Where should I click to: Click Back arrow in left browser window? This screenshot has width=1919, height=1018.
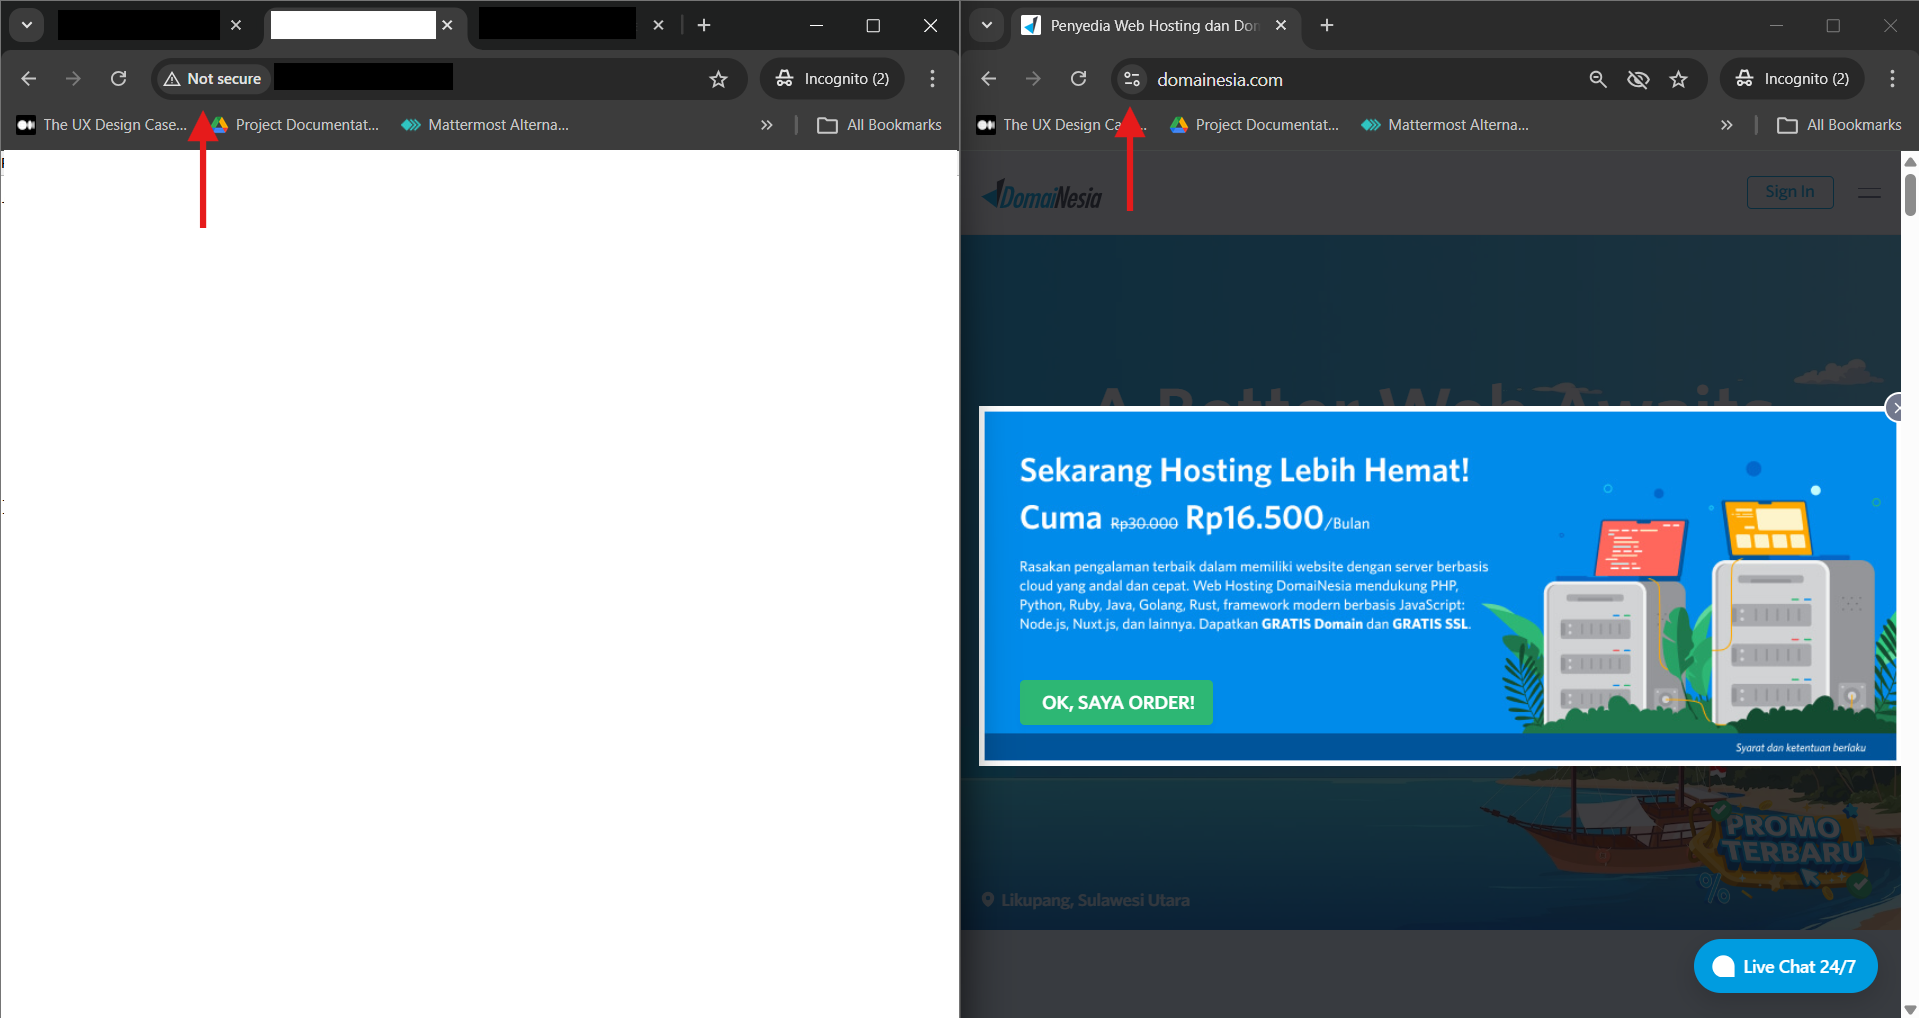pos(29,78)
